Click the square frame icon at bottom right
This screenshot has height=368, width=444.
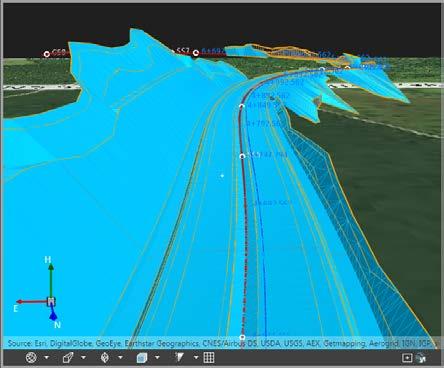pyautogui.click(x=407, y=358)
